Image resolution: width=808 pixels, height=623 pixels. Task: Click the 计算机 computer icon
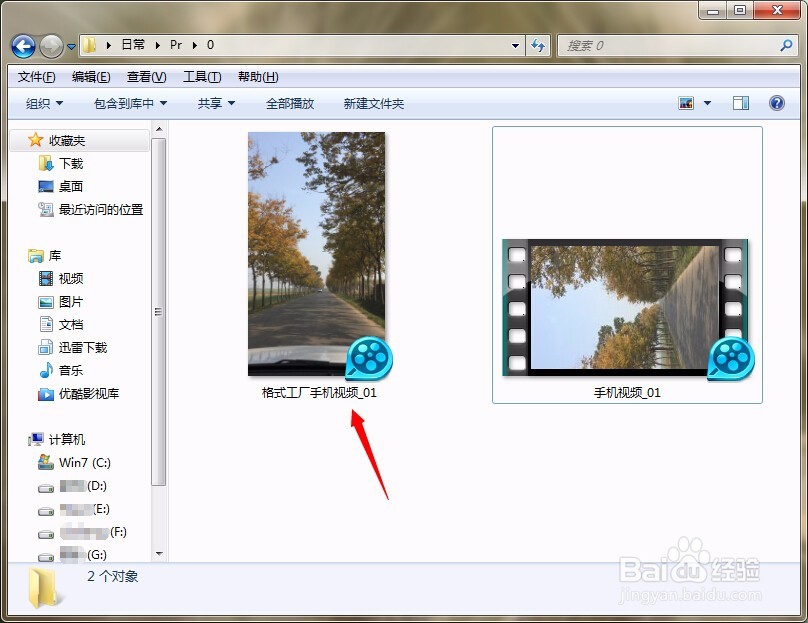click(36, 439)
